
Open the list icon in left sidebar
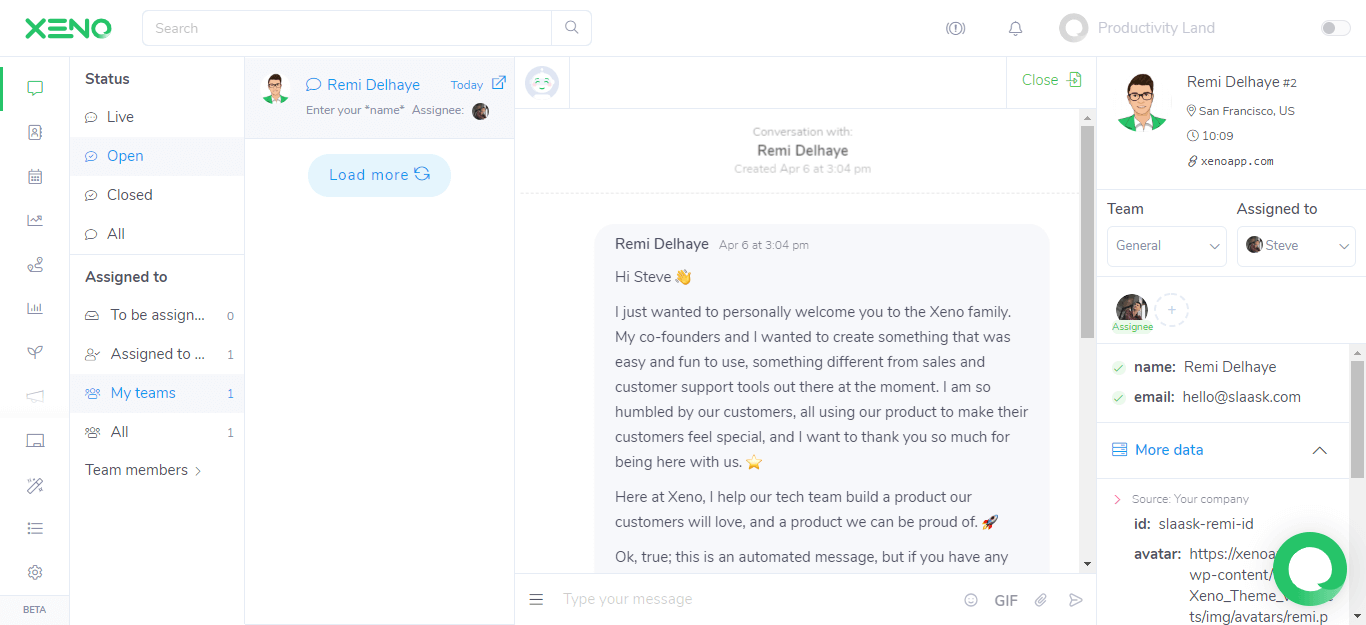[35, 528]
